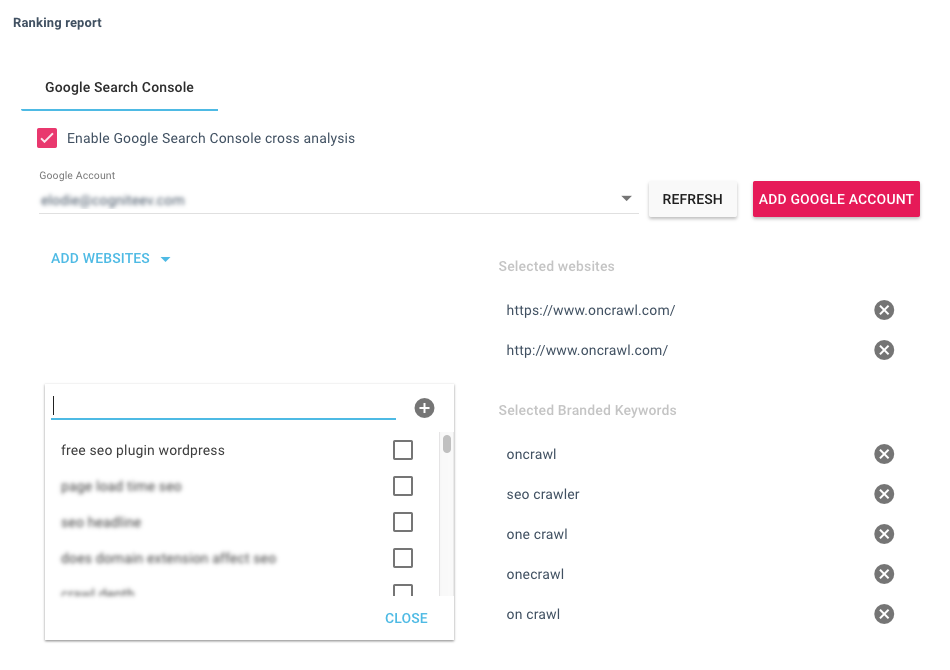Click the keyword list scrollbar

pos(447,444)
